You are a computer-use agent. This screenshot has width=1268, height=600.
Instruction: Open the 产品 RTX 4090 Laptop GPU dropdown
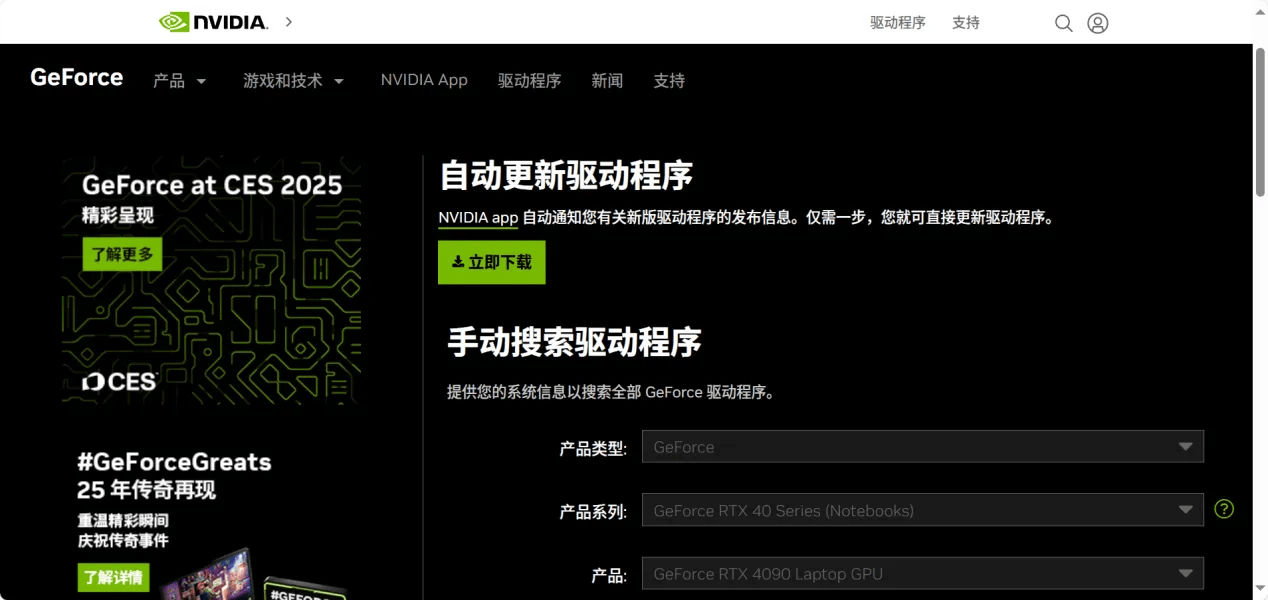pyautogui.click(x=920, y=573)
